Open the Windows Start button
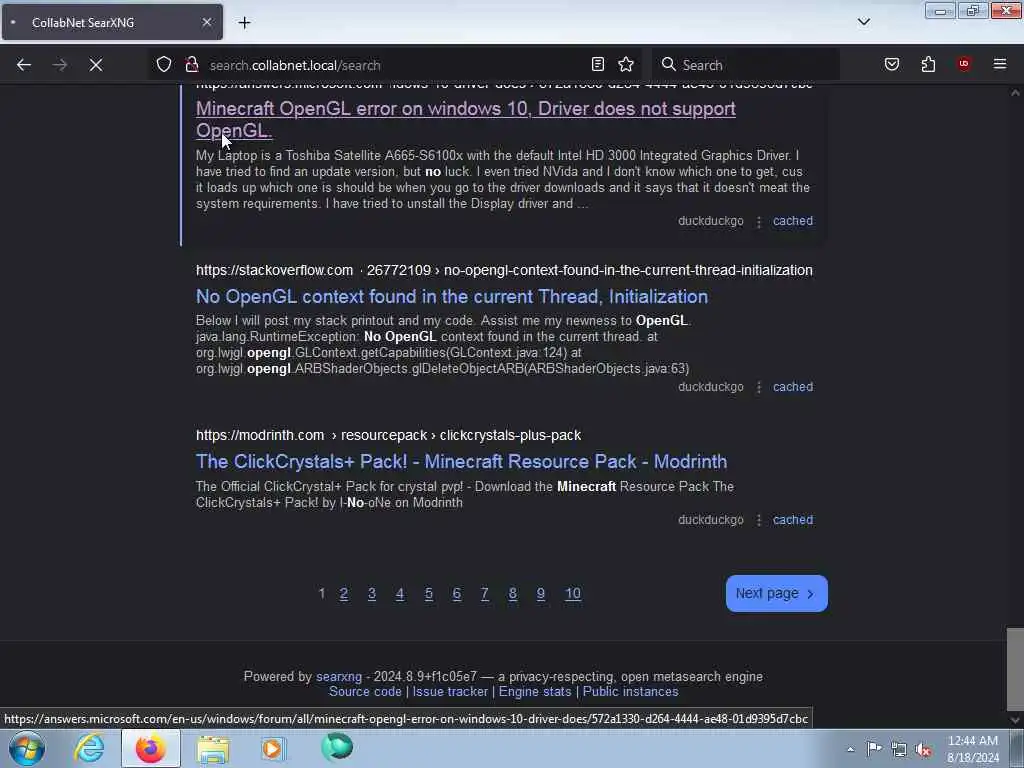 [x=26, y=748]
